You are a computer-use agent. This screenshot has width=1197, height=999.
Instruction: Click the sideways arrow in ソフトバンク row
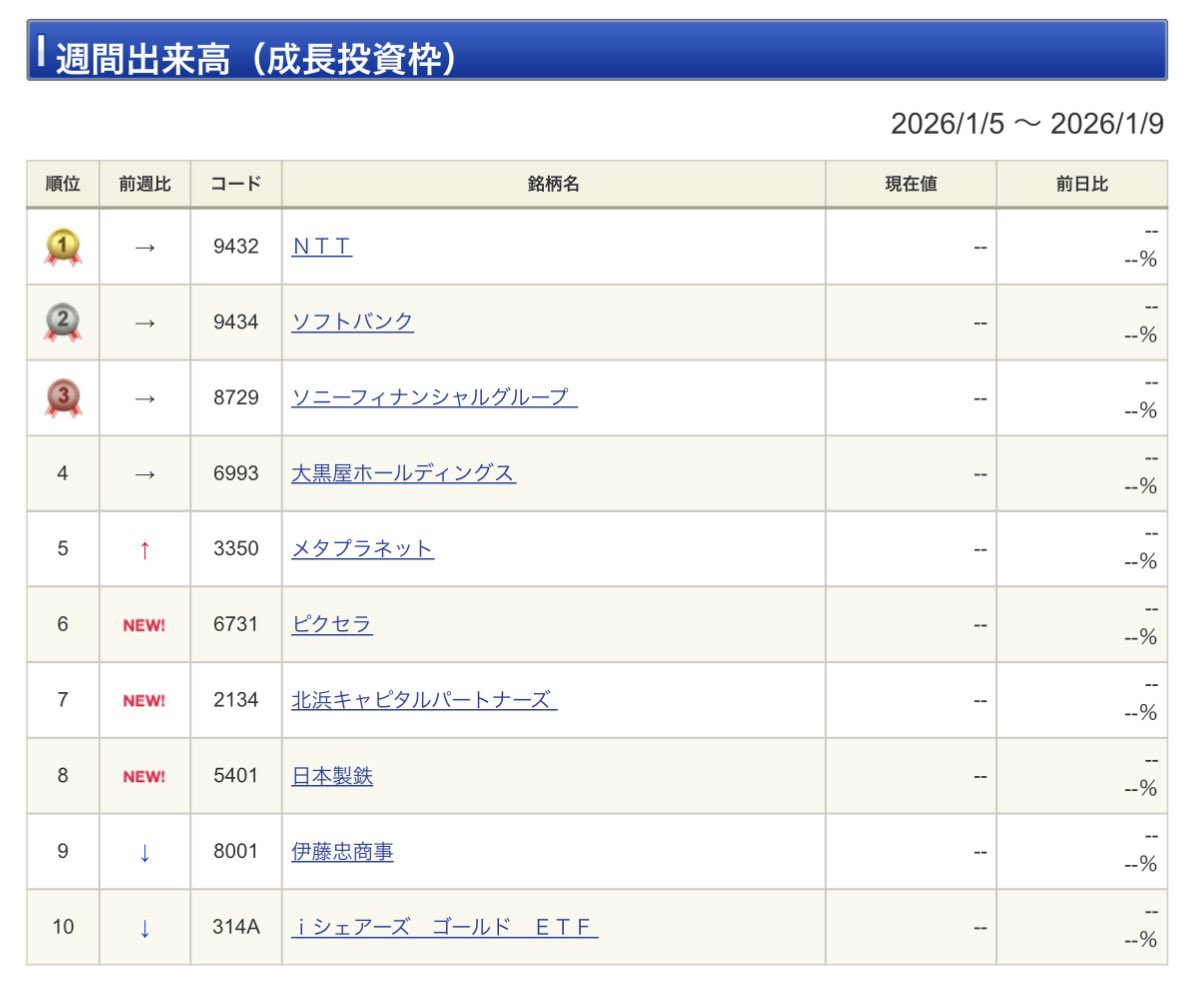click(144, 323)
